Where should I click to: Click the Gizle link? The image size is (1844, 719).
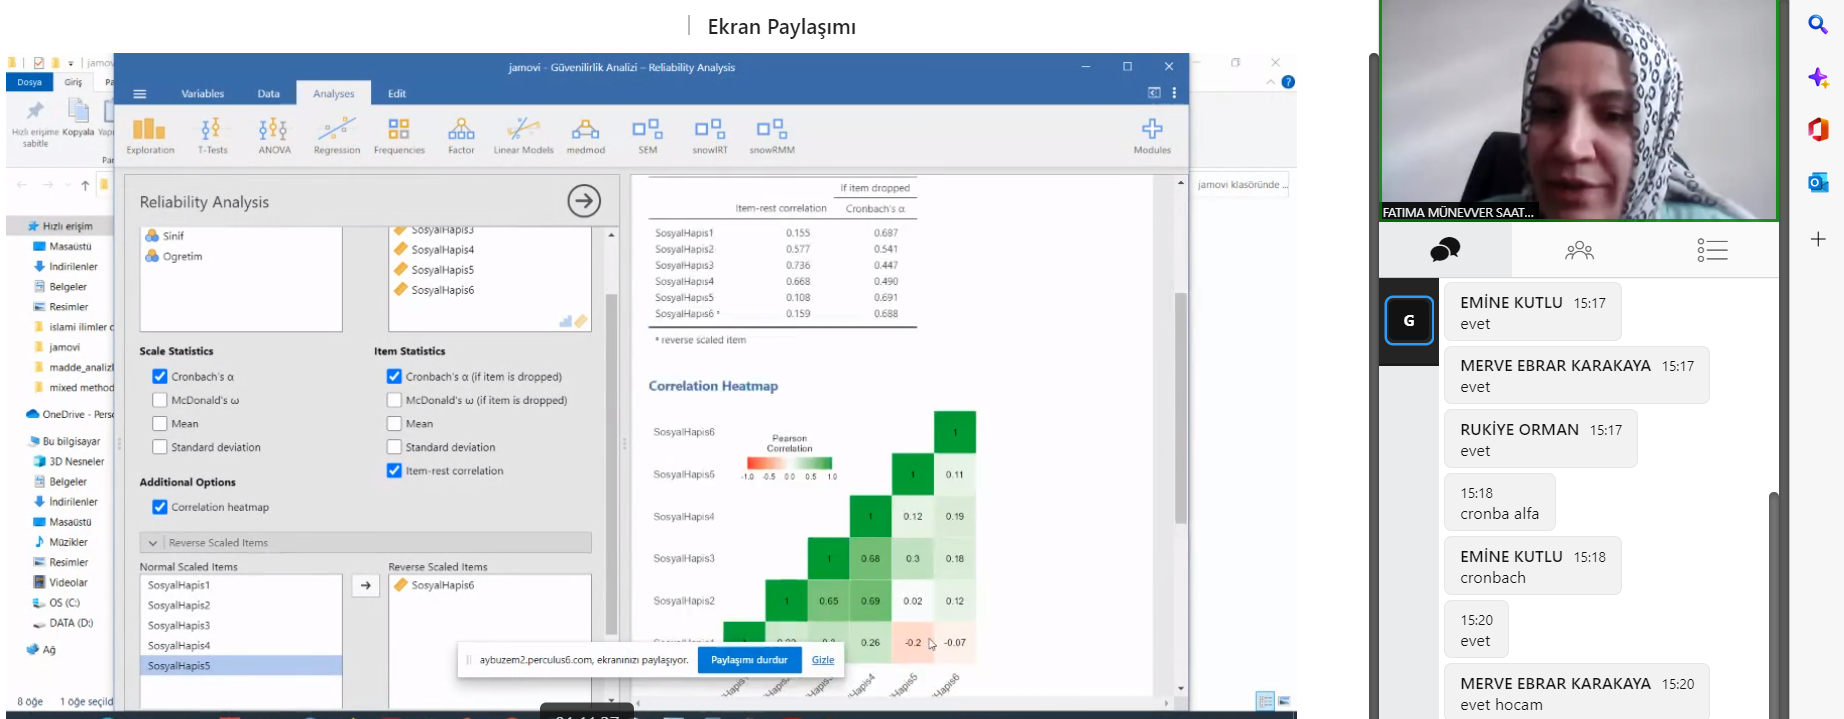coord(822,660)
